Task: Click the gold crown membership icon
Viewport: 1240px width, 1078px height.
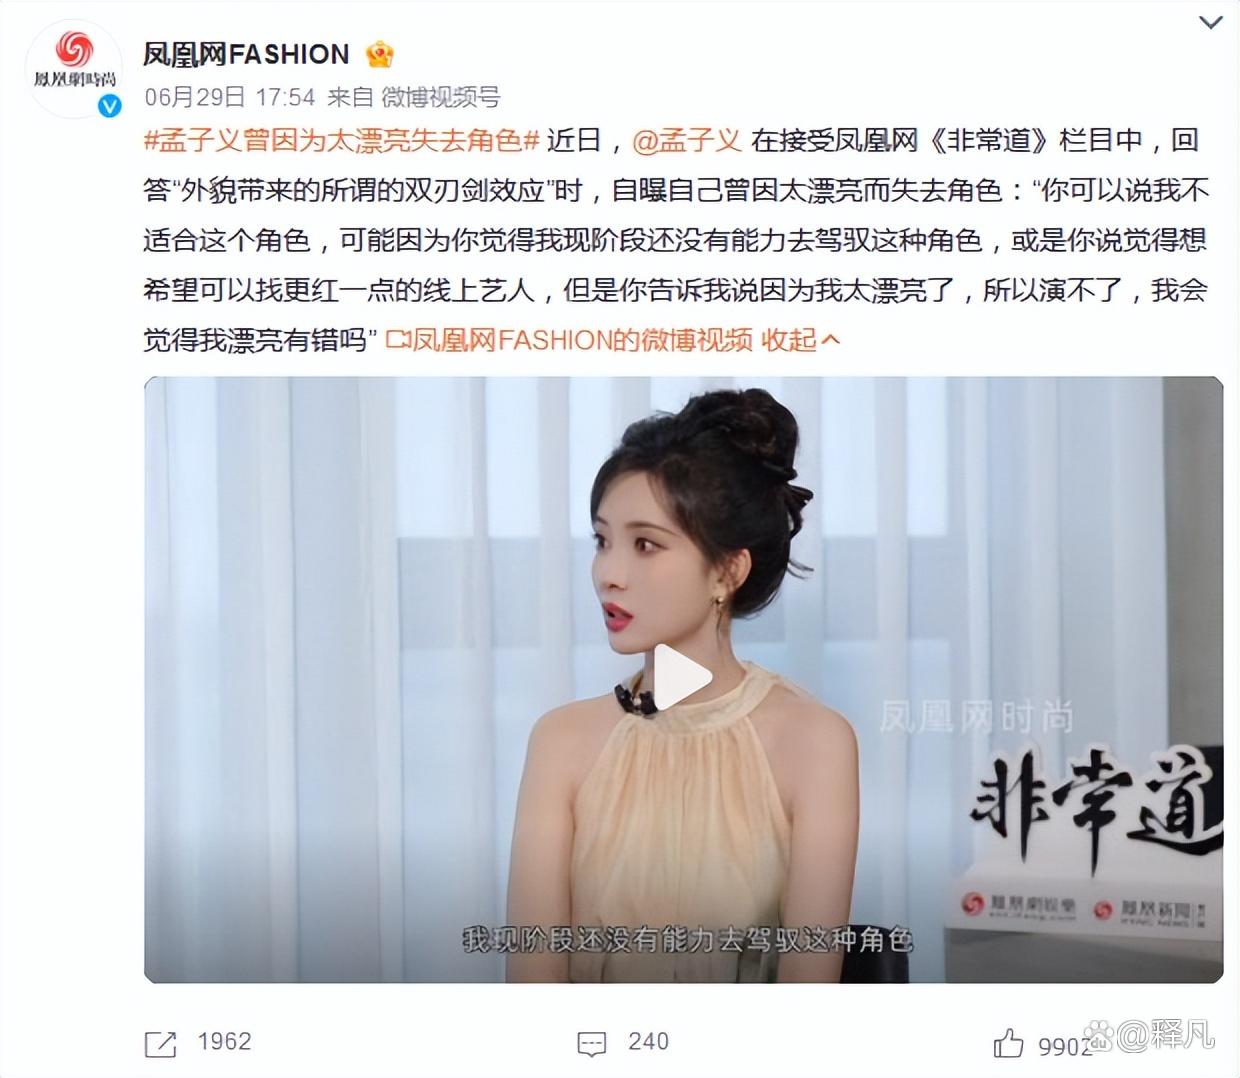Action: pos(380,54)
